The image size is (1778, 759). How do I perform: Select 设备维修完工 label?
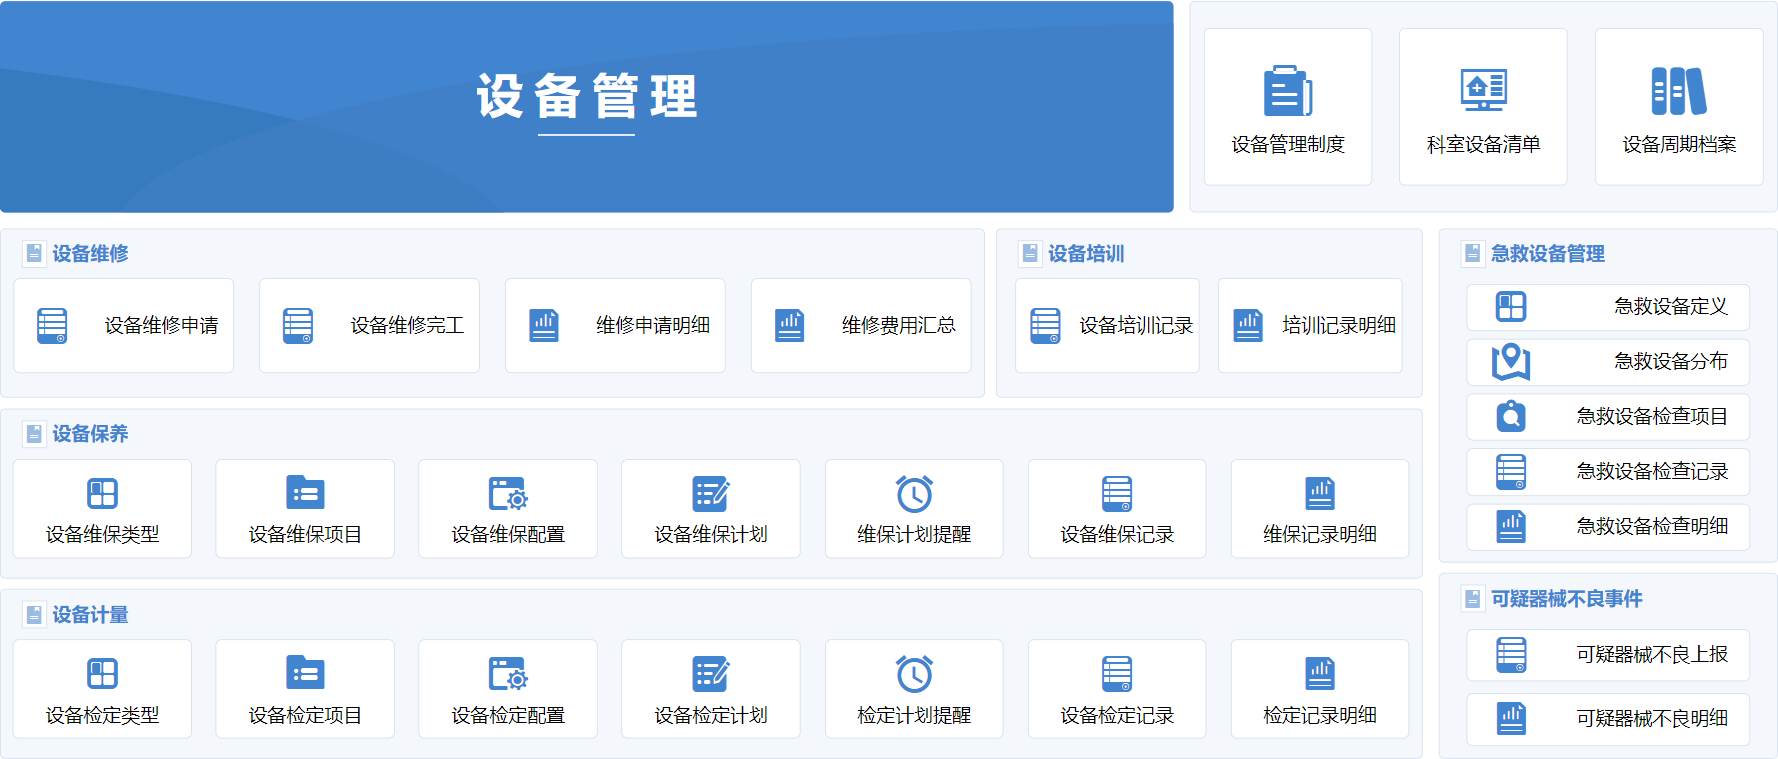coord(407,326)
